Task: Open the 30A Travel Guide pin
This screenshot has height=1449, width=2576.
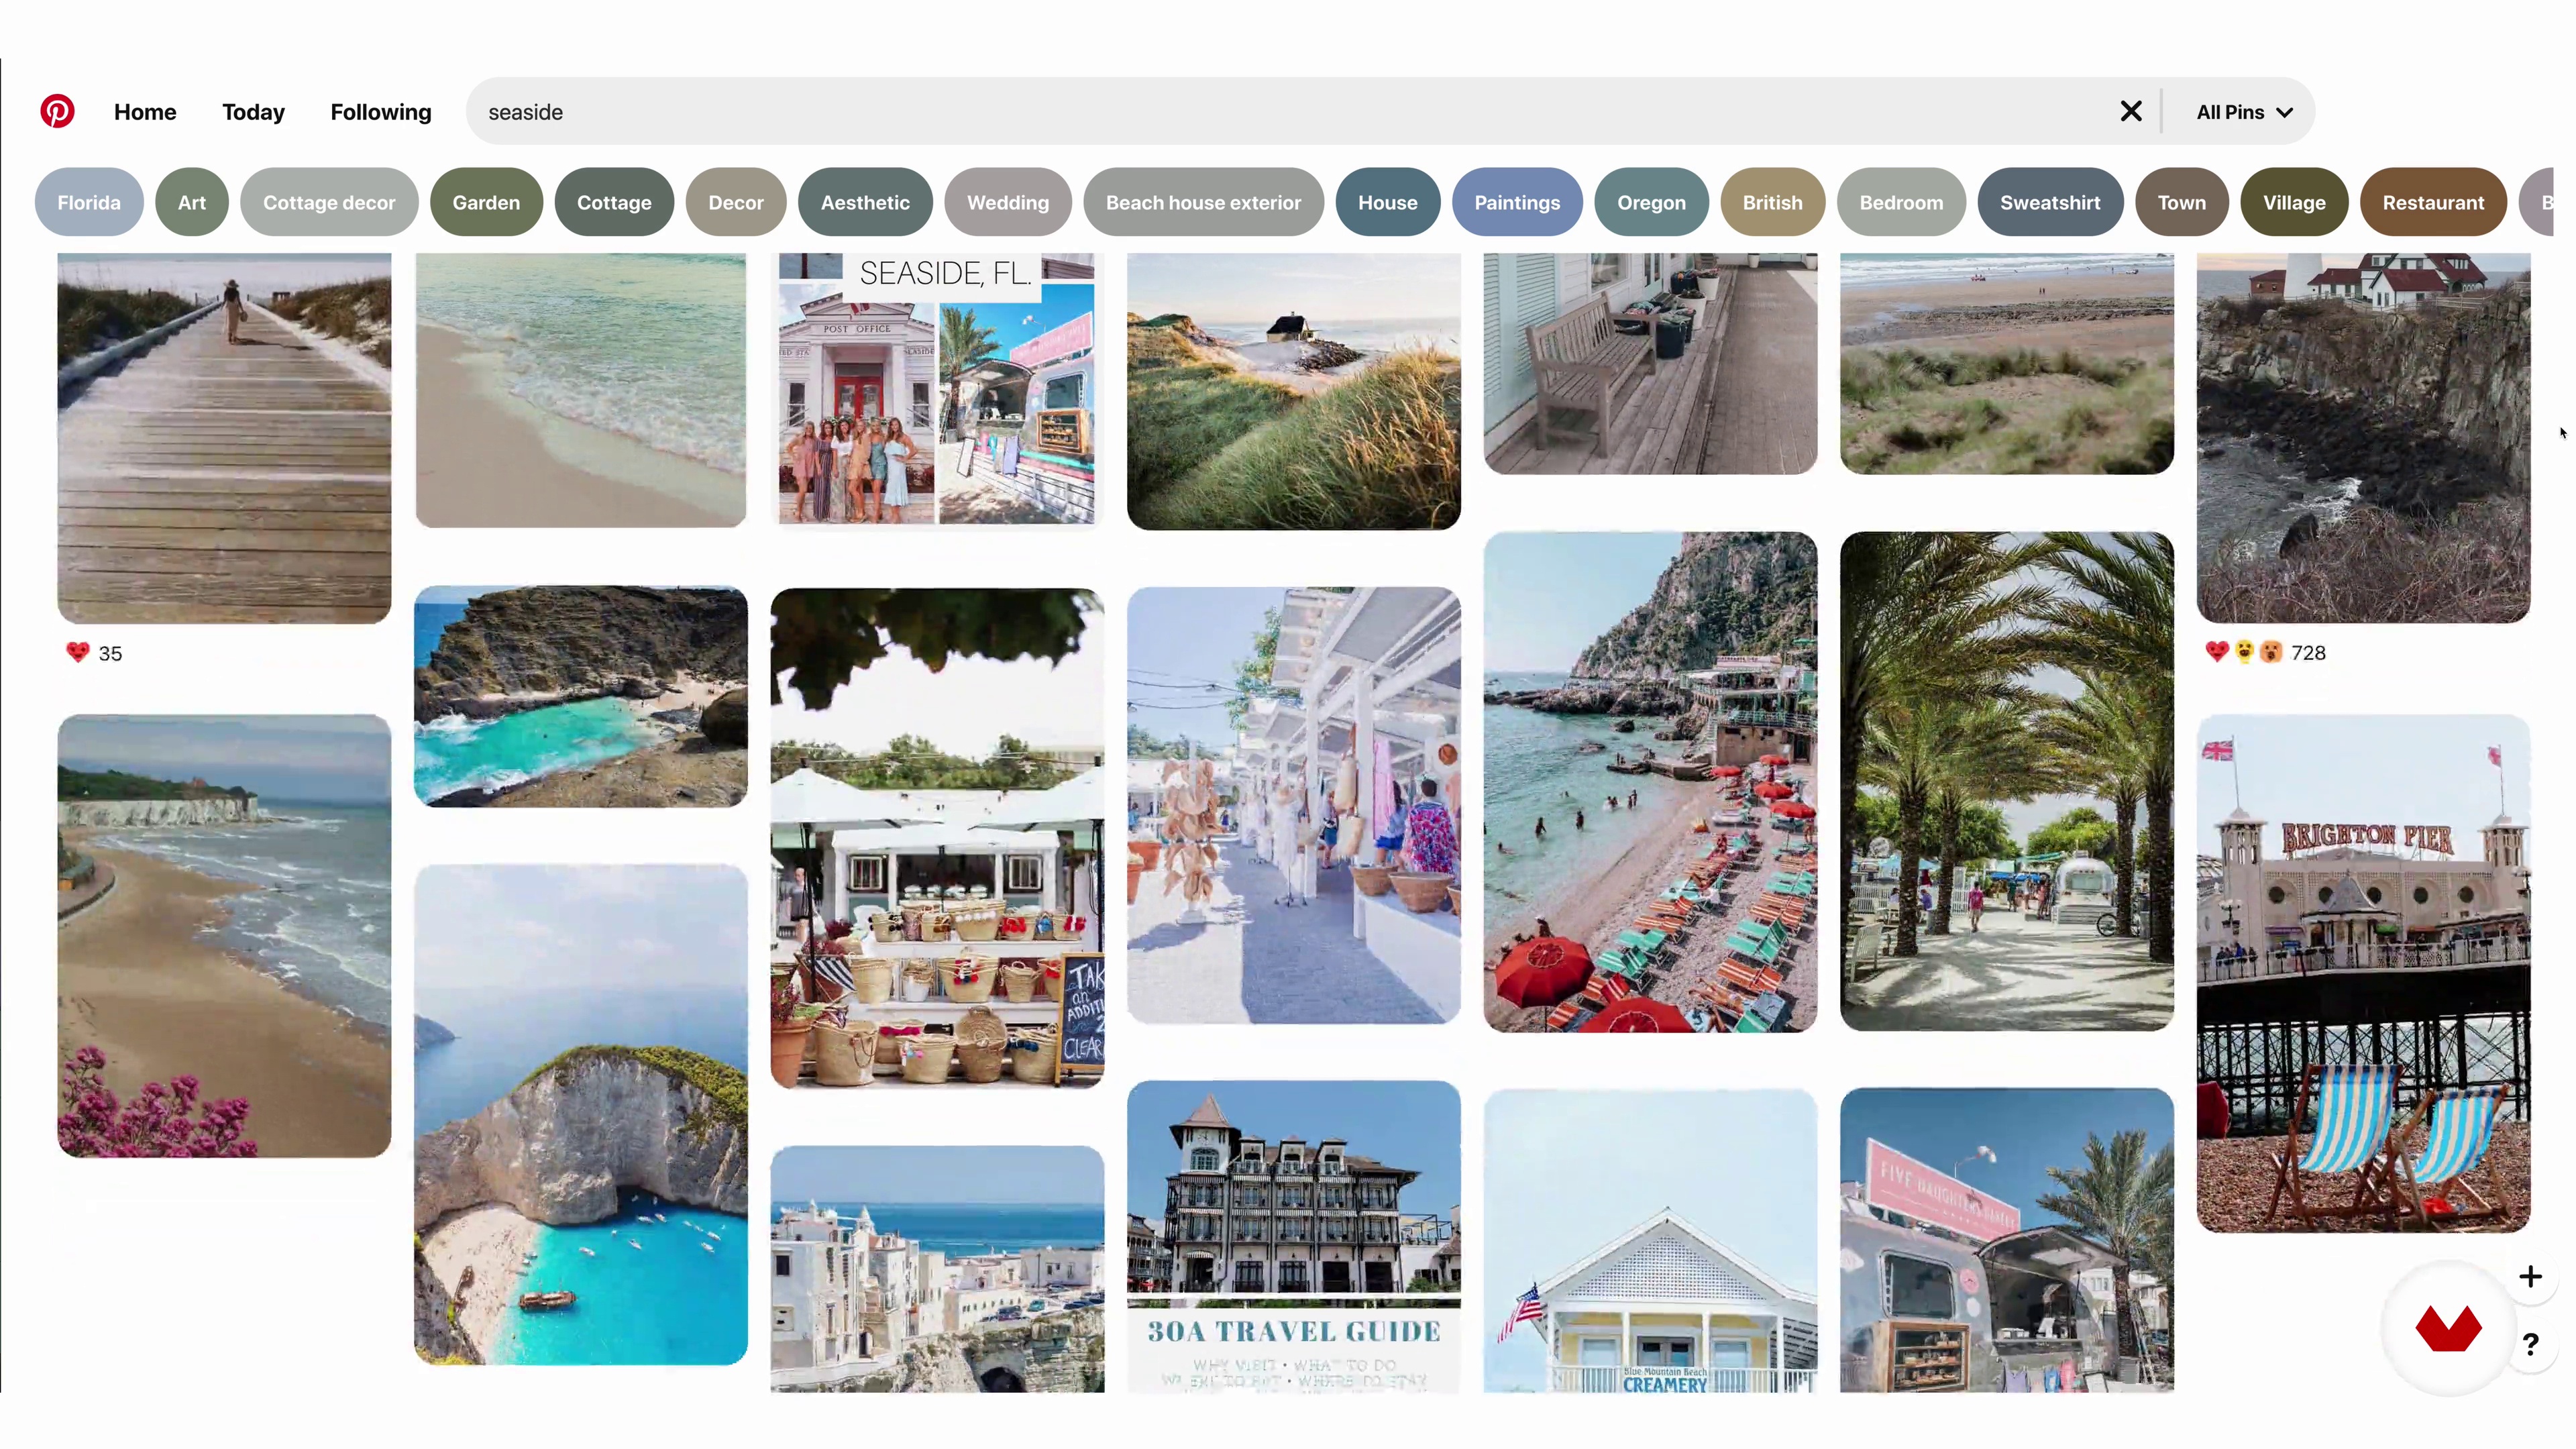Action: [x=1293, y=1236]
